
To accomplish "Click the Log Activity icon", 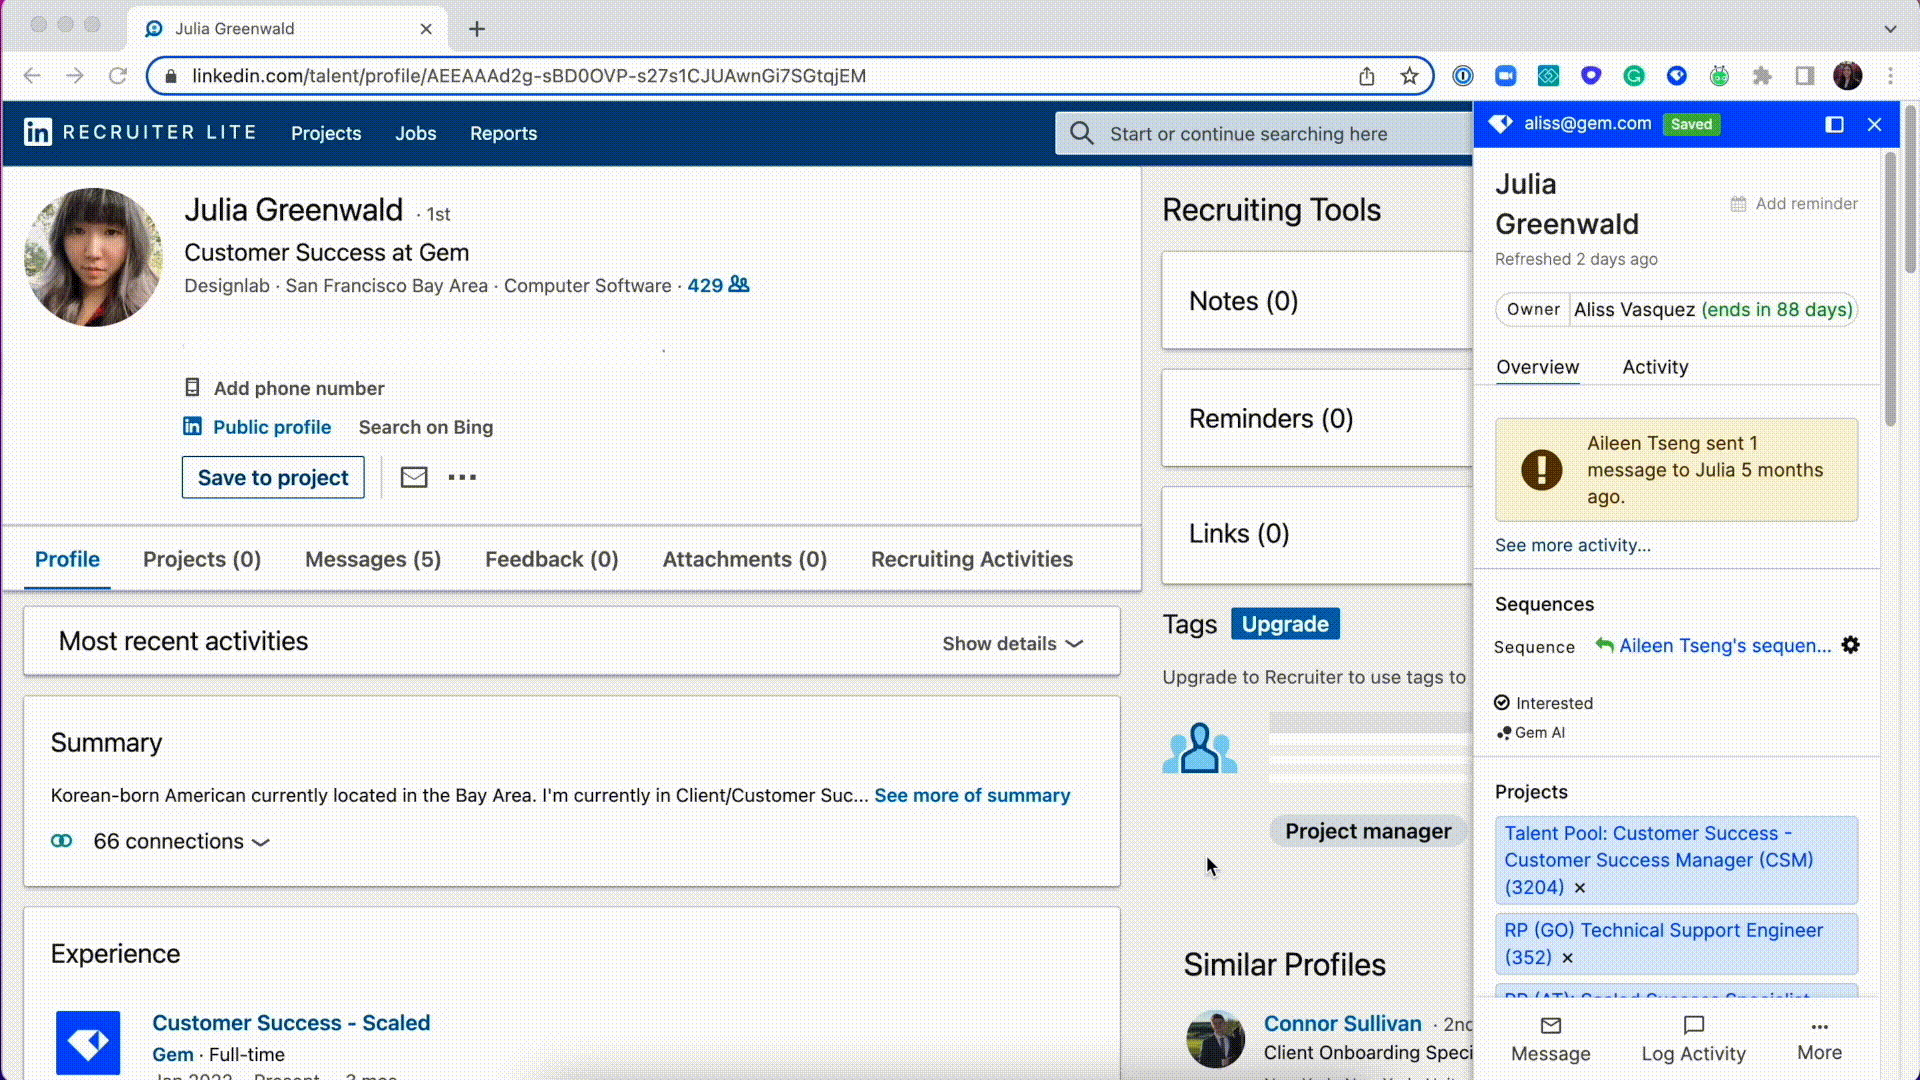I will tap(1693, 1026).
